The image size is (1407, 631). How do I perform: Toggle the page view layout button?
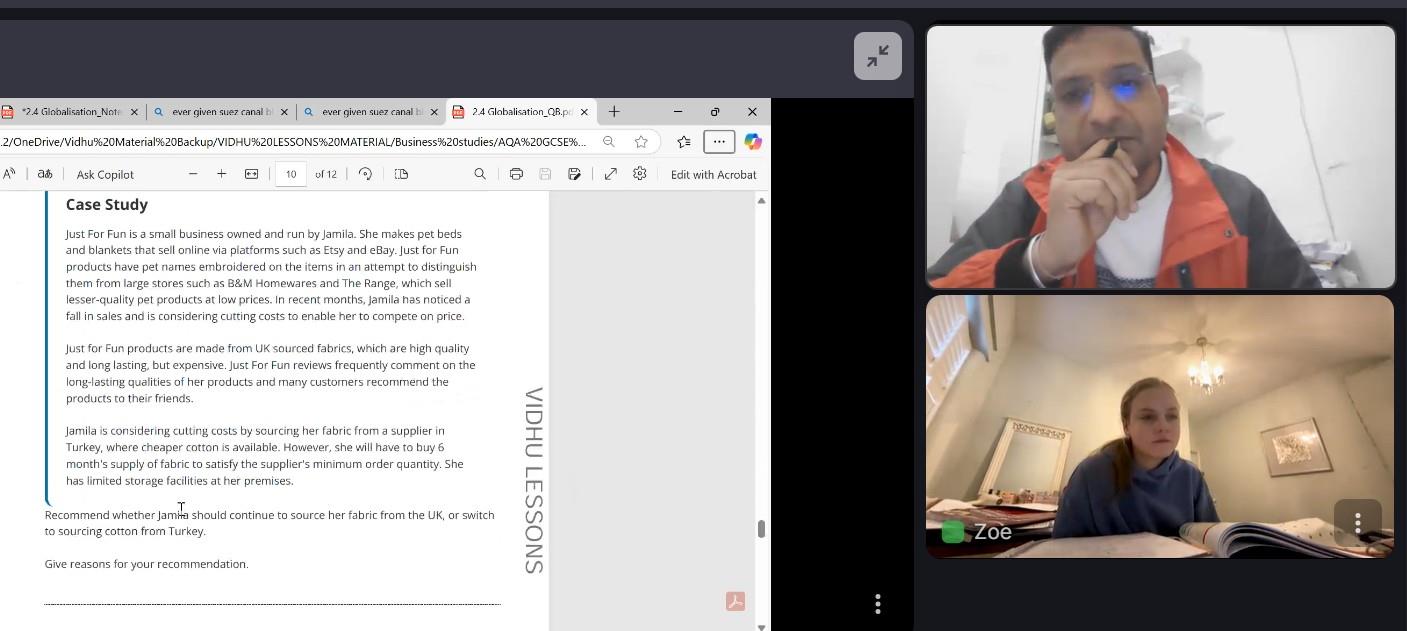tap(401, 174)
